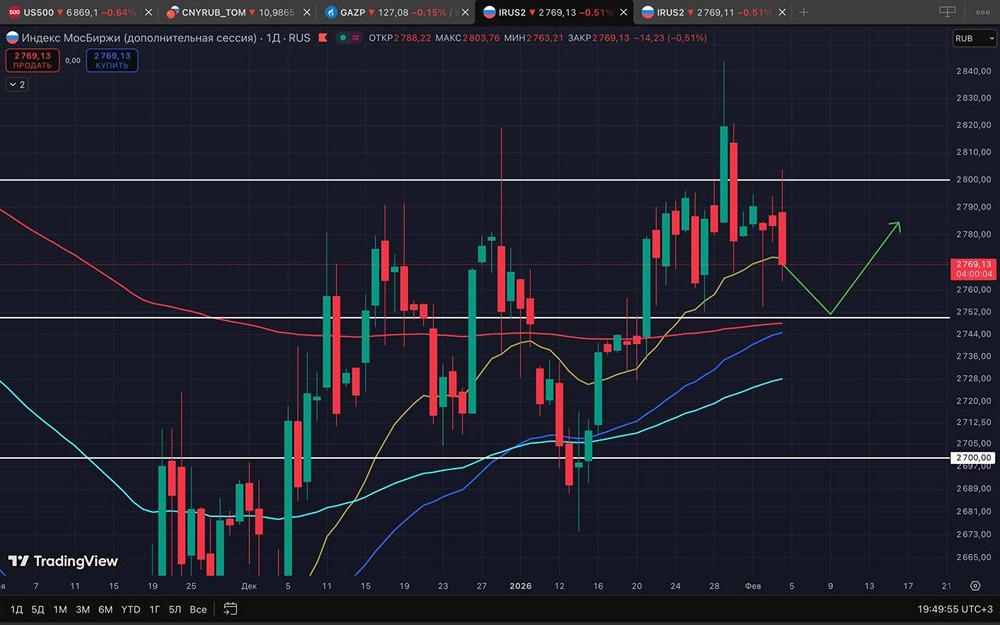Set the range to 1Г
The image size is (1000, 625).
(x=154, y=609)
